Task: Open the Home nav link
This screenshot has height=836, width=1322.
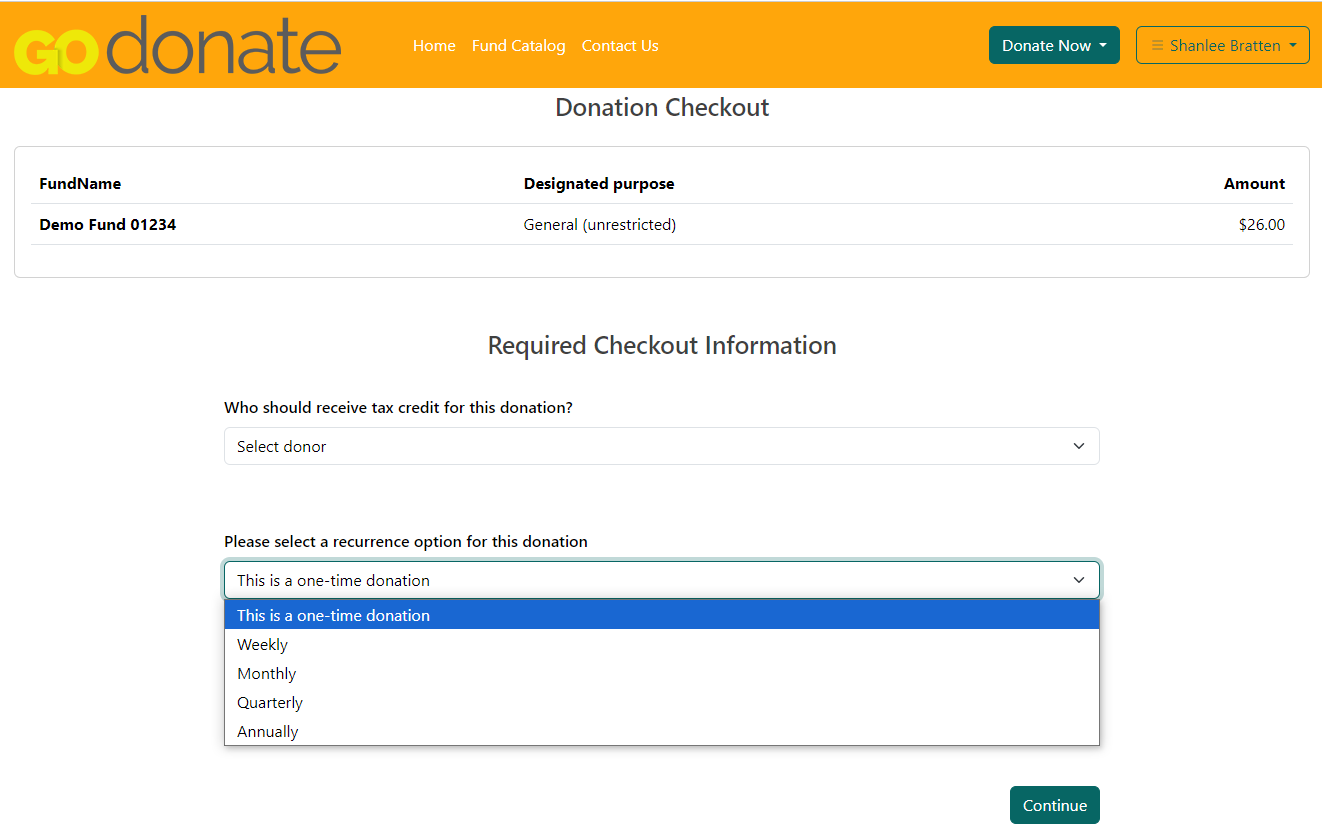Action: coord(434,46)
